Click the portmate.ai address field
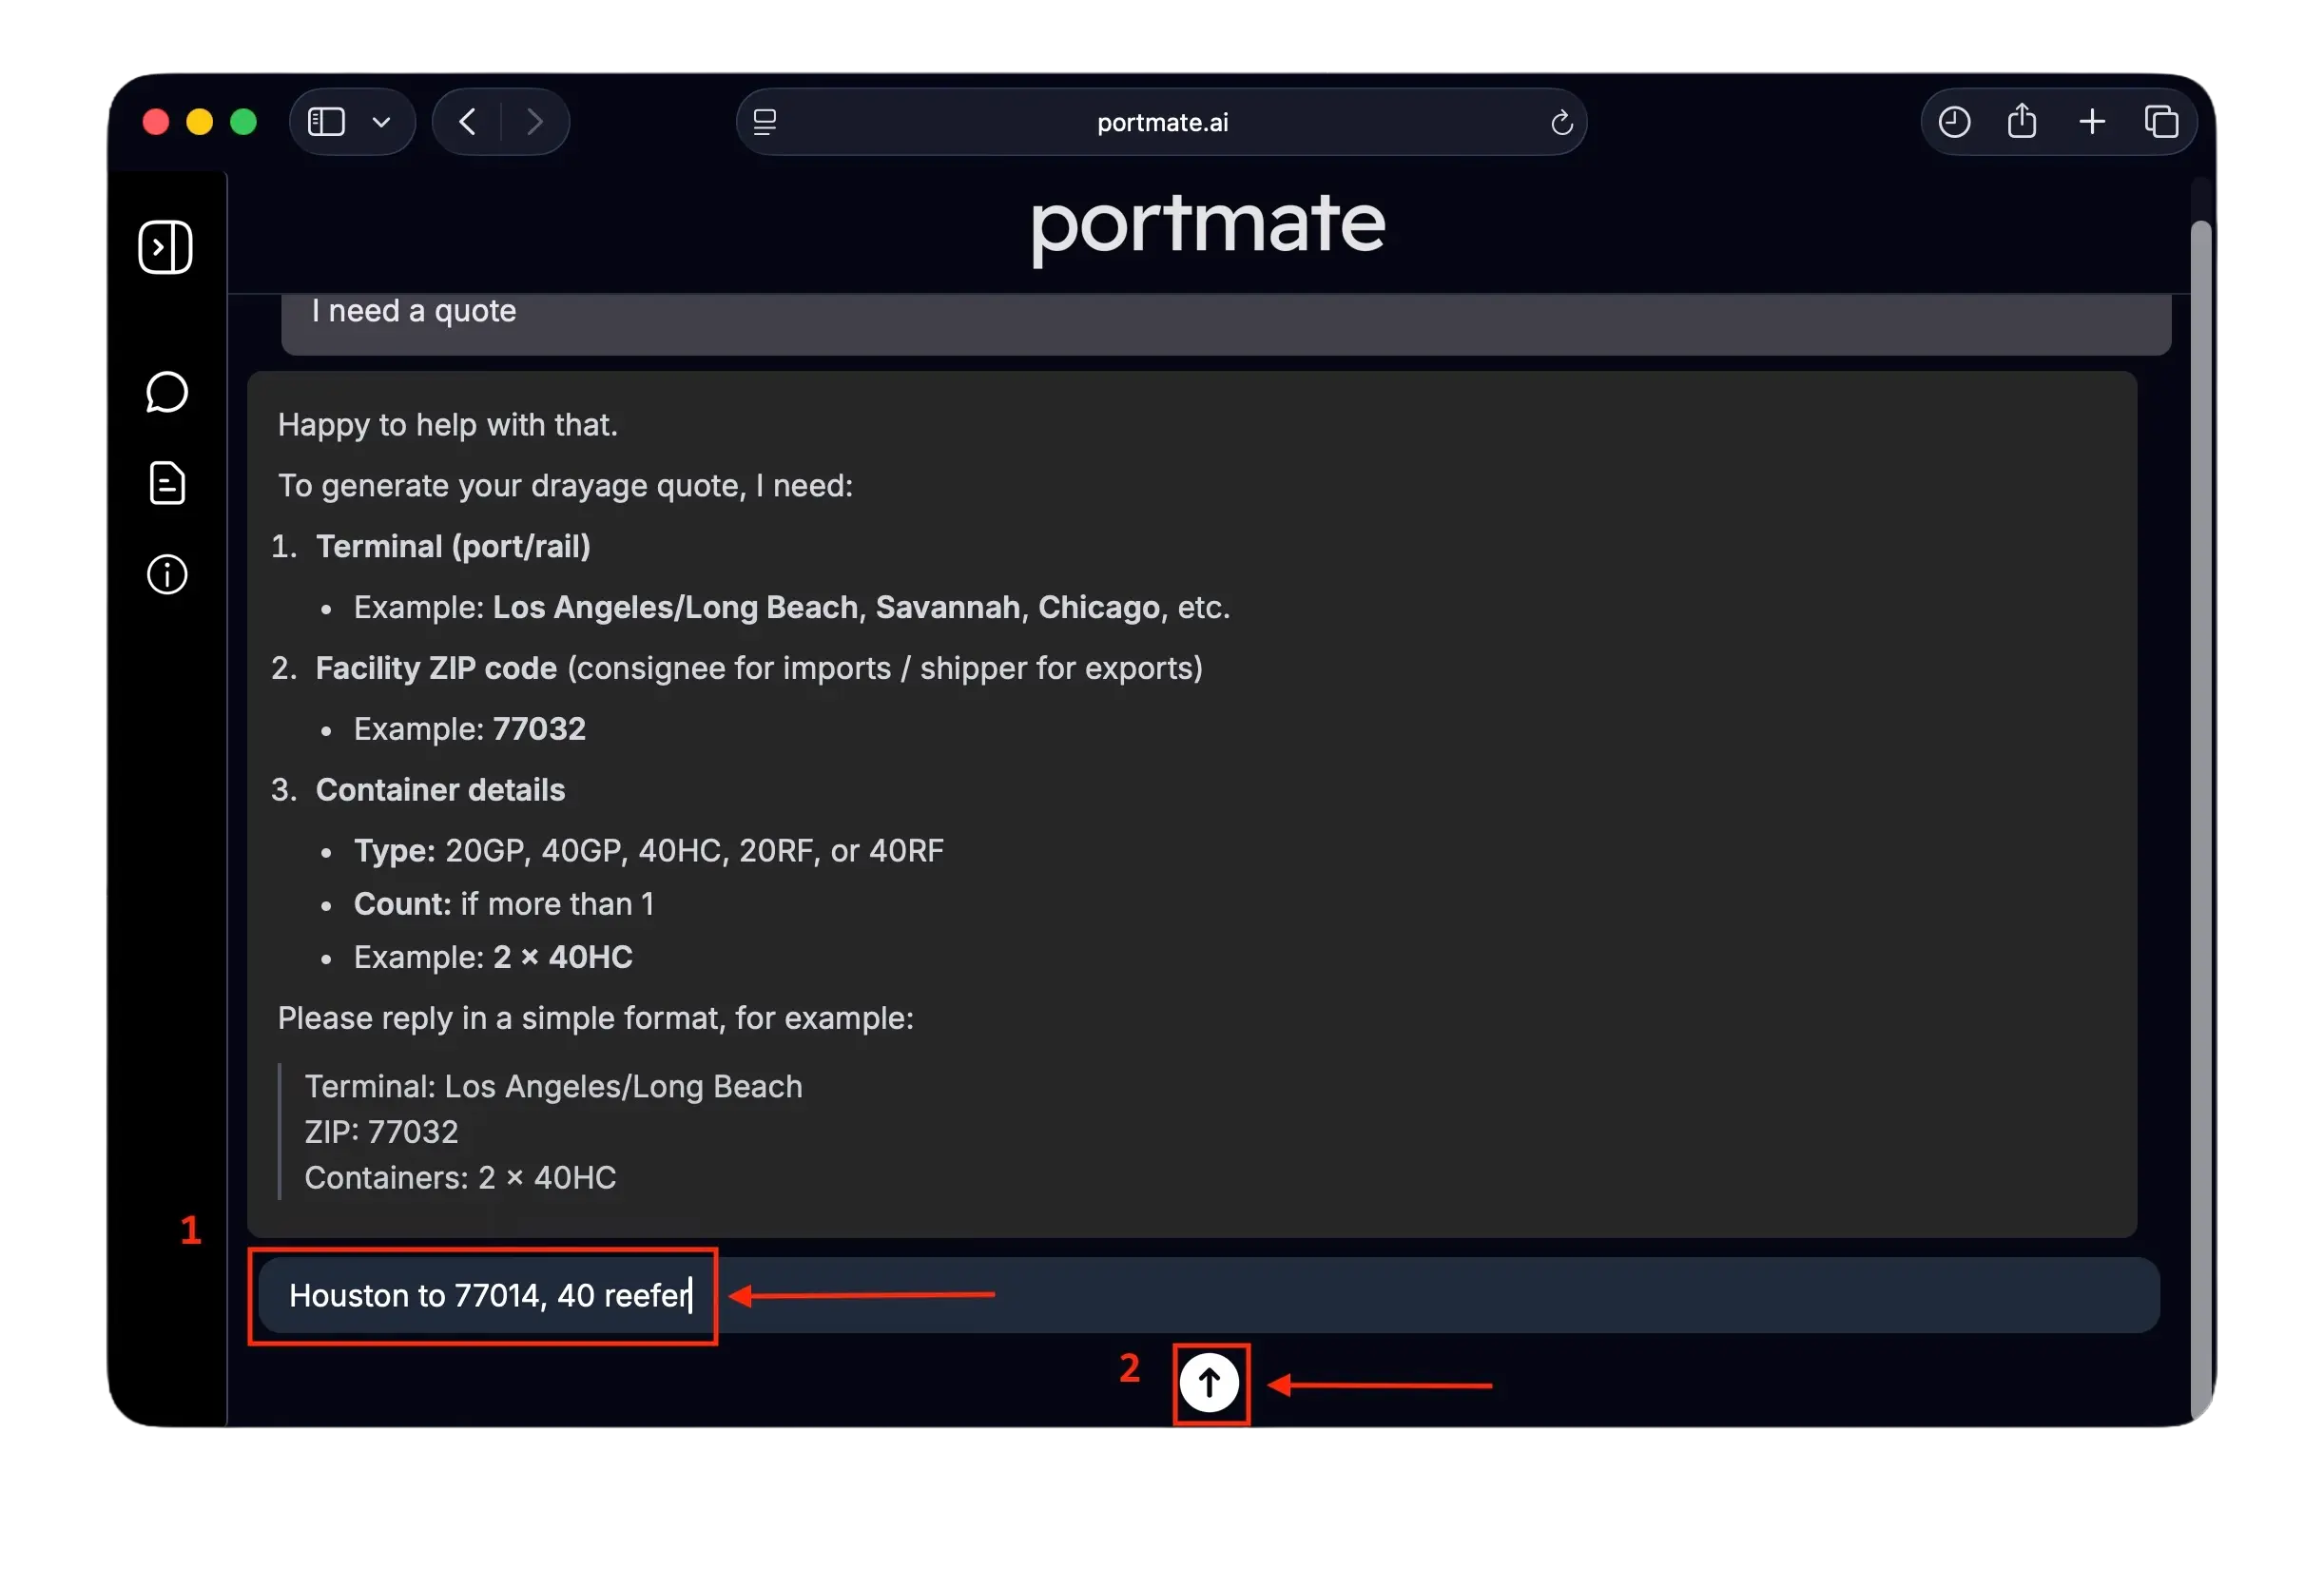This screenshot has height=1569, width=2324. click(1162, 122)
